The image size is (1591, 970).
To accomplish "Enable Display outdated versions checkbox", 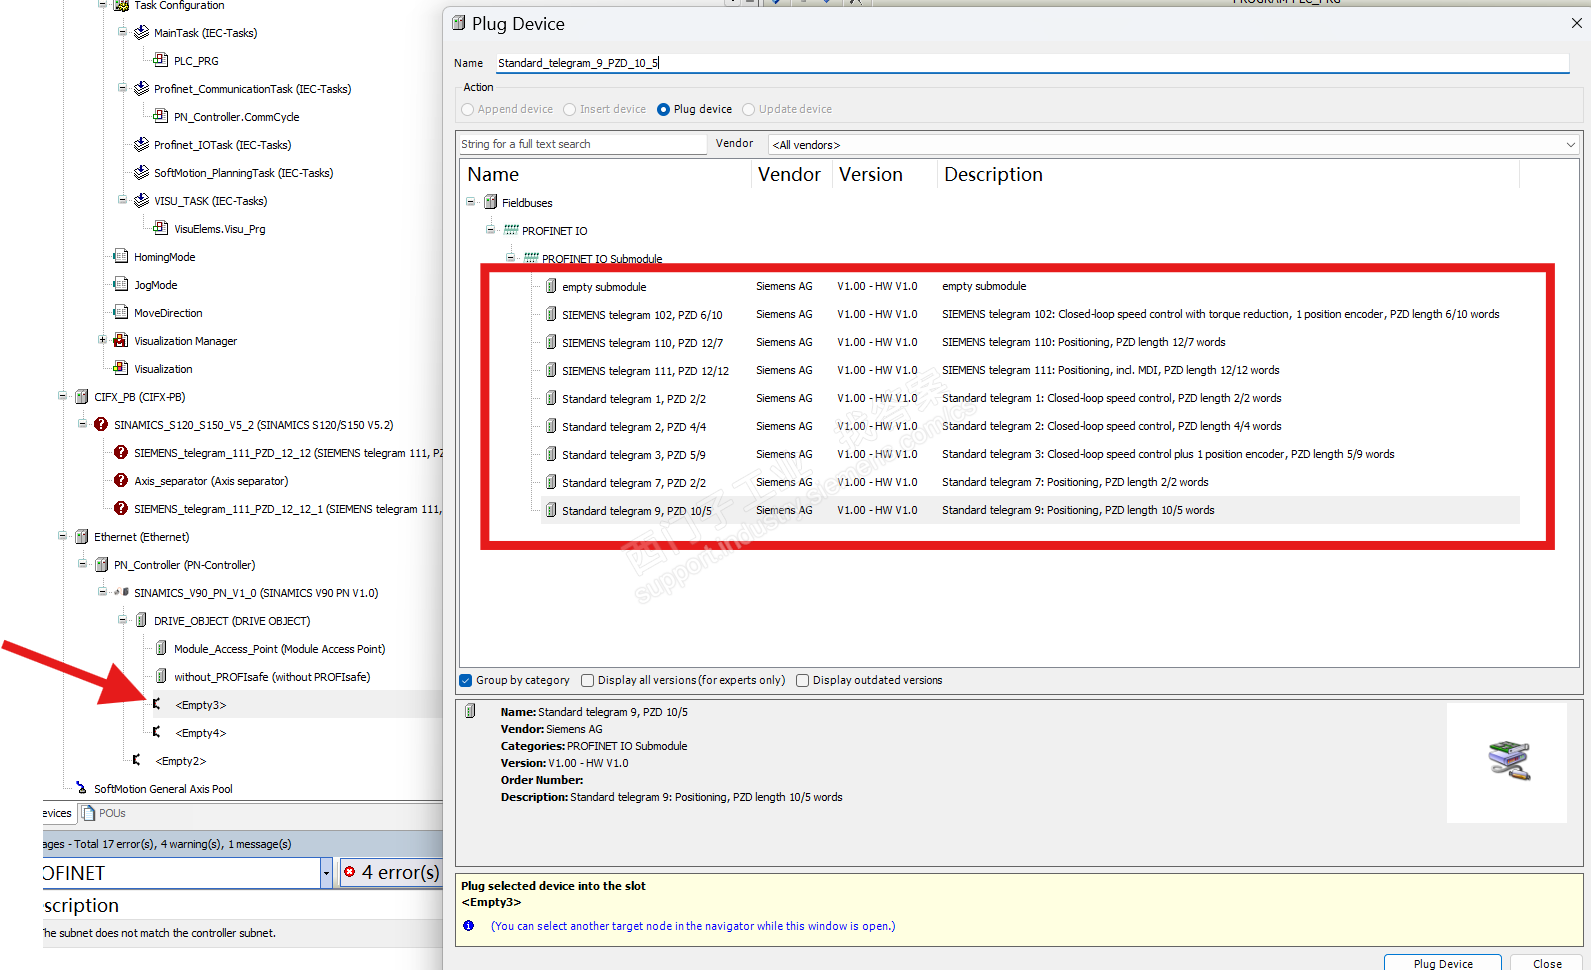I will (803, 681).
